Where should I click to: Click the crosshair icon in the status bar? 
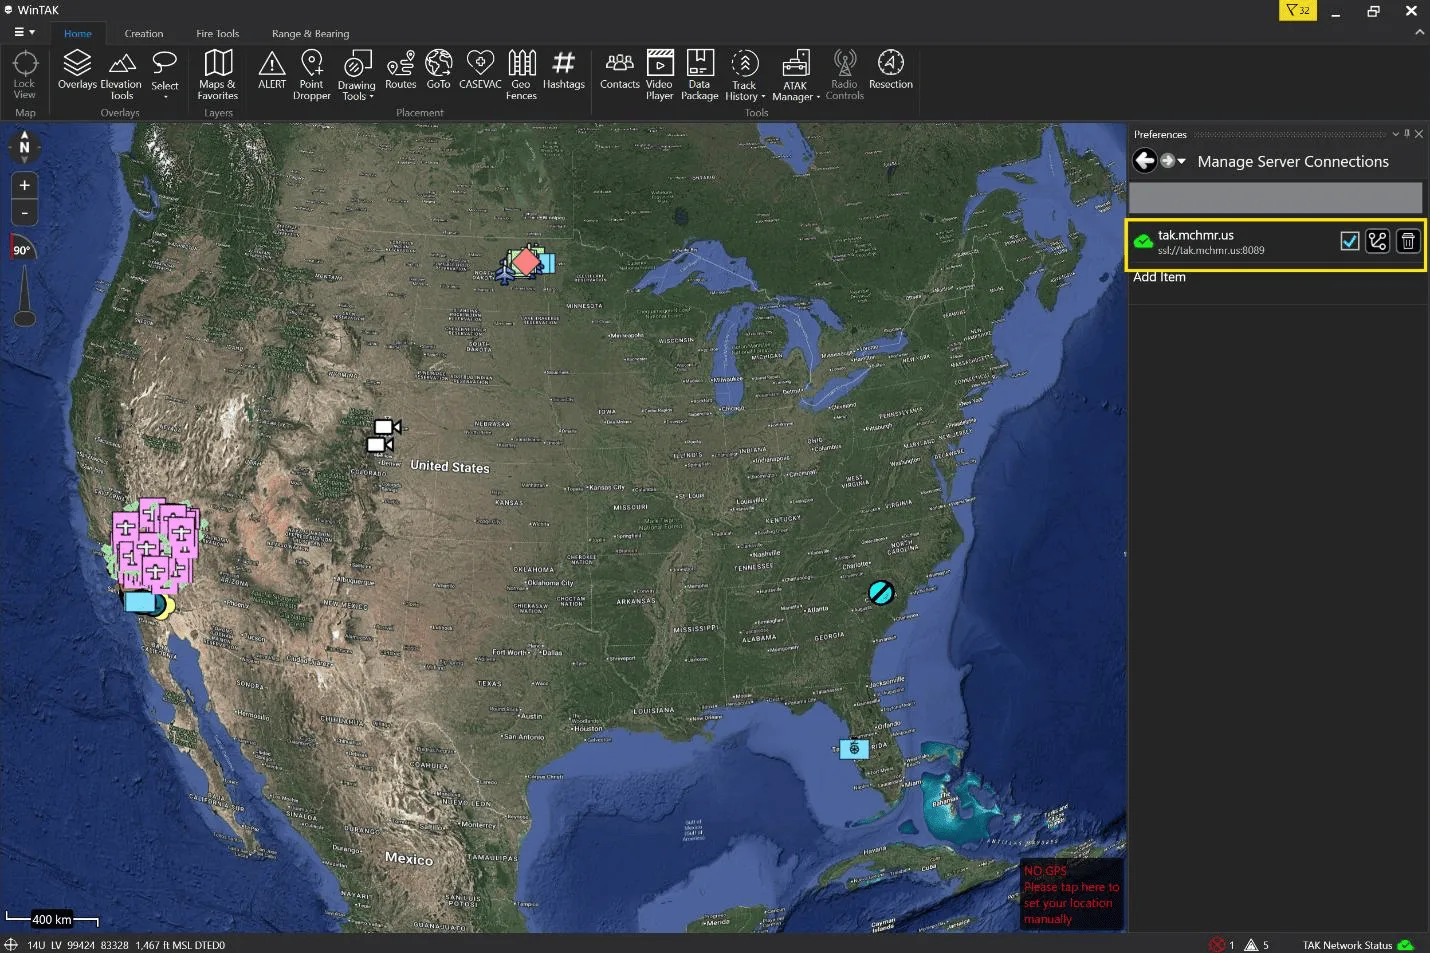coord(11,945)
